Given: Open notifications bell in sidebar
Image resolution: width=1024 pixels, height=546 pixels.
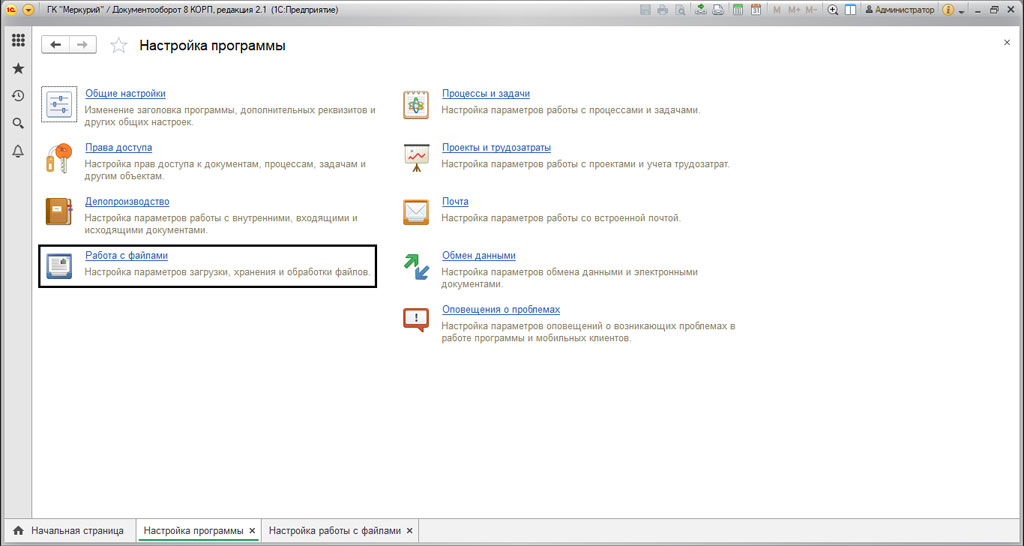Looking at the screenshot, I should (18, 151).
